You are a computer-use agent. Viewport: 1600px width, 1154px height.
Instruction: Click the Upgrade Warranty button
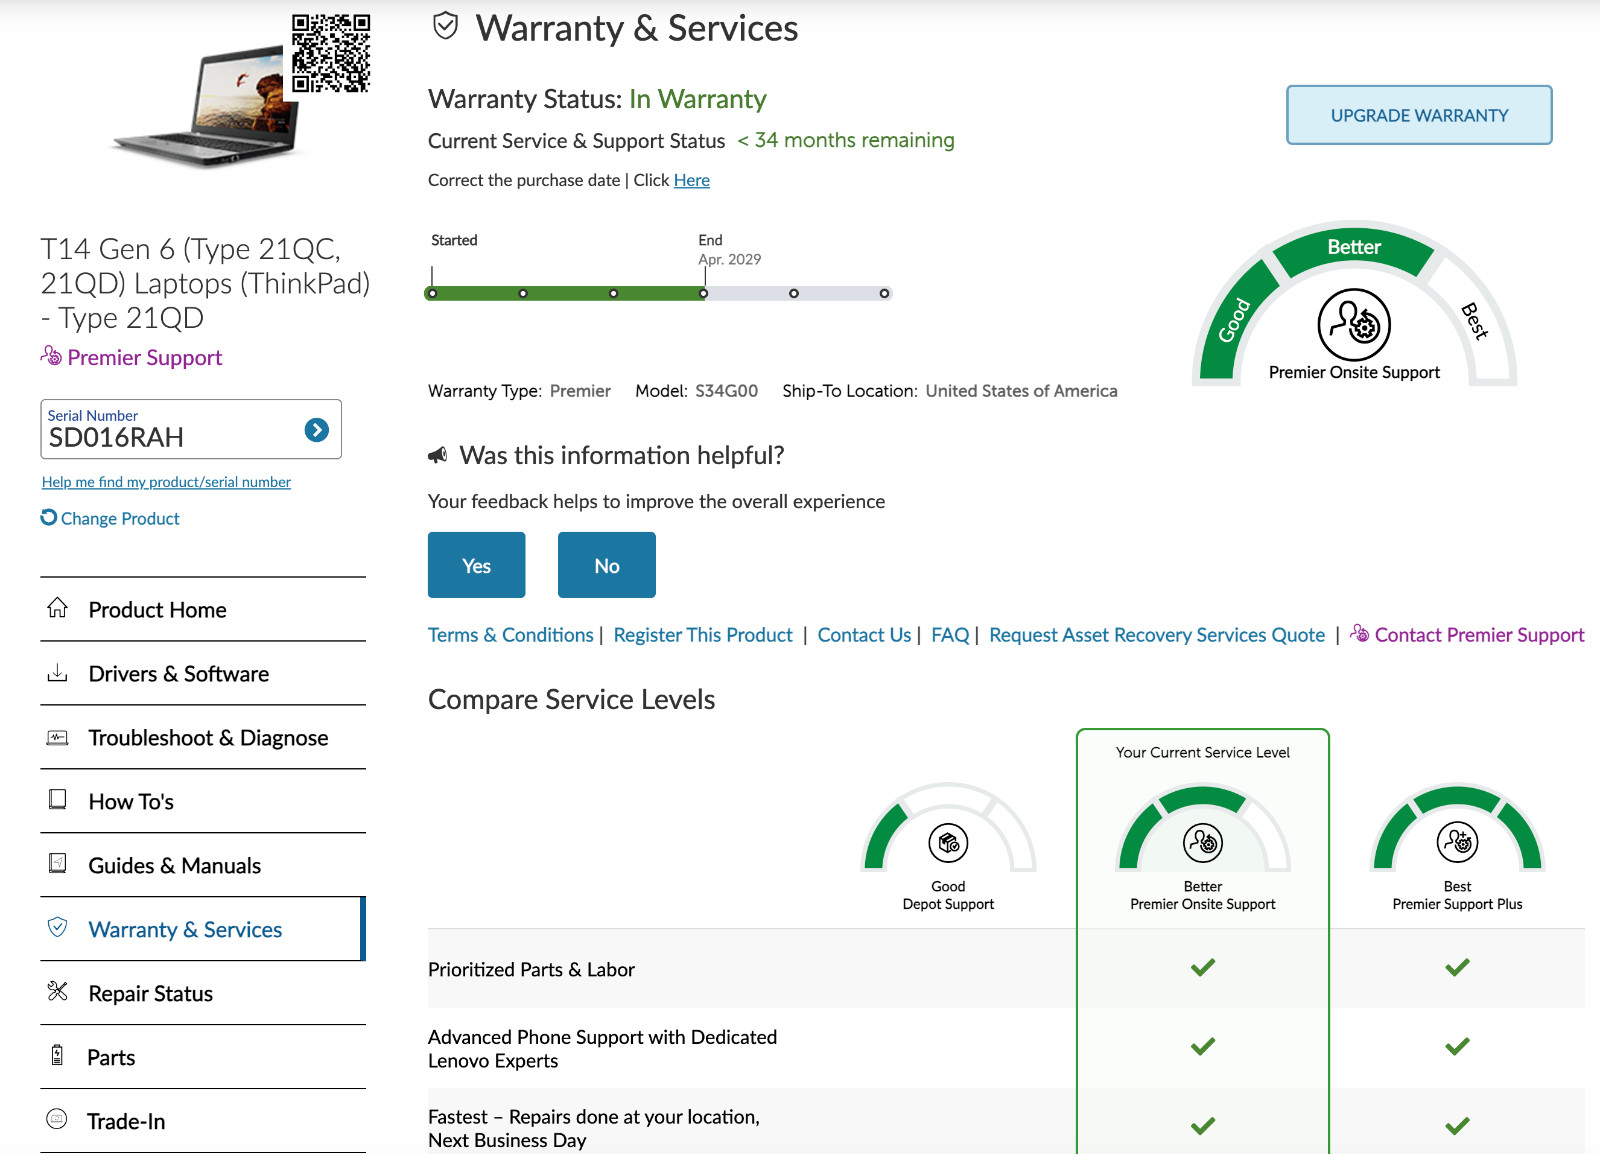[1419, 115]
